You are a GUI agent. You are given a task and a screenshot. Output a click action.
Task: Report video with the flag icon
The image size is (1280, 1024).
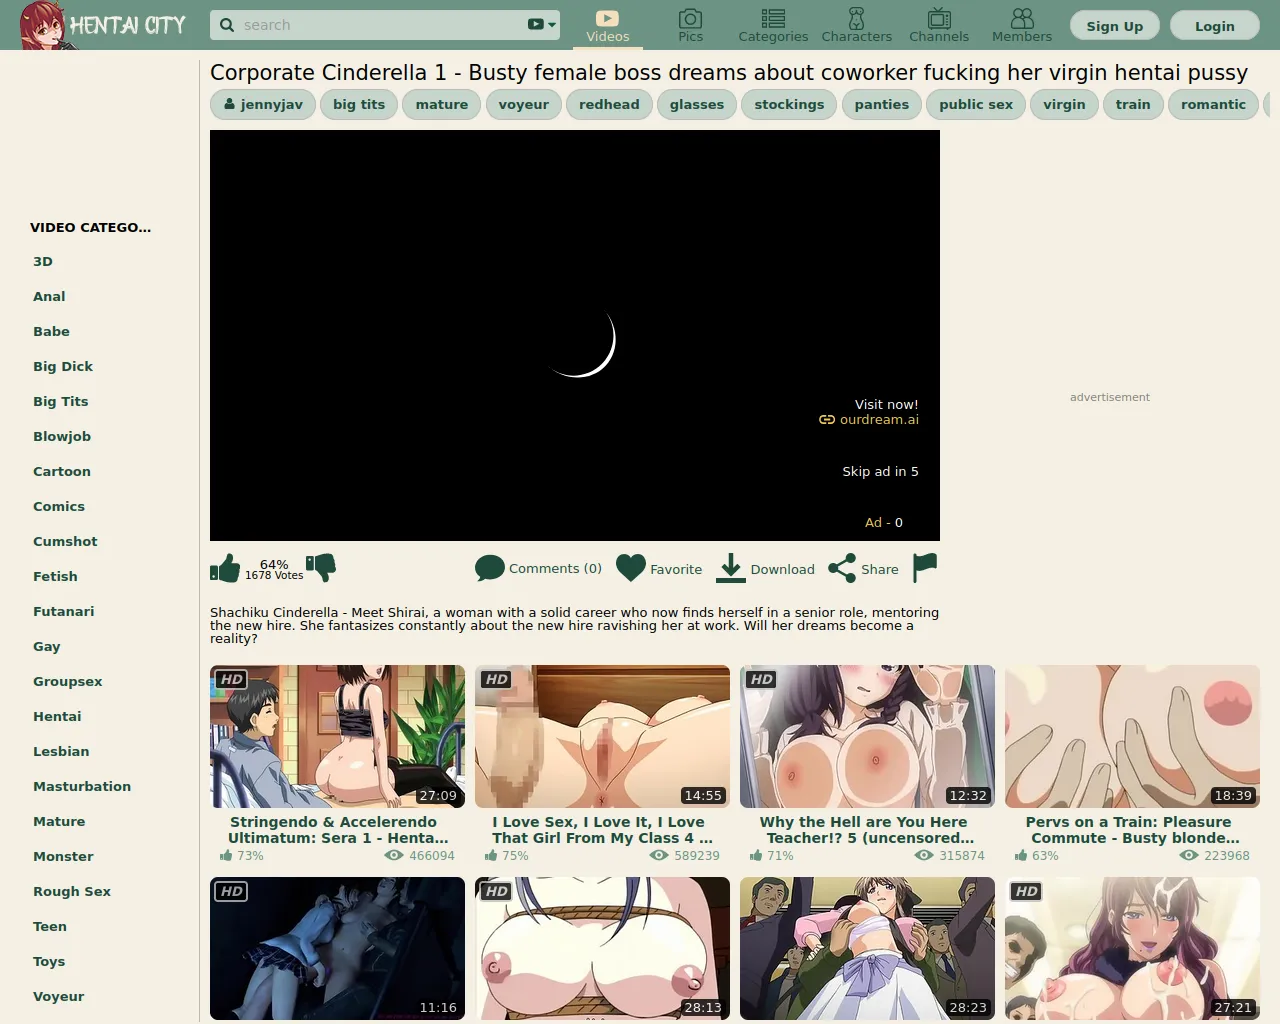click(x=925, y=567)
